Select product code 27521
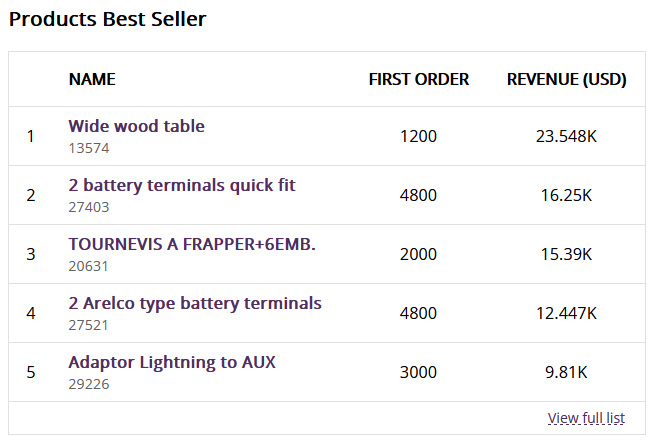The width and height of the screenshot is (654, 444). [88, 325]
